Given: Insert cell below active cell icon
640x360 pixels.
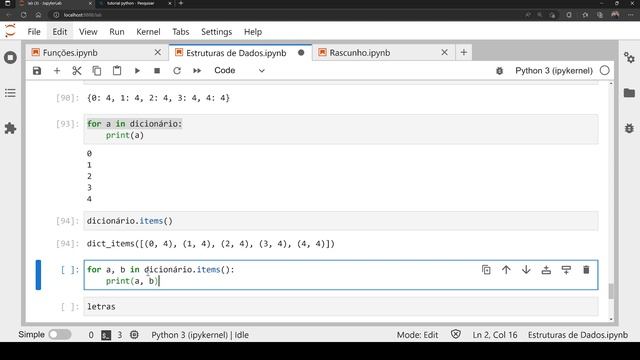Looking at the screenshot, I should [566, 270].
